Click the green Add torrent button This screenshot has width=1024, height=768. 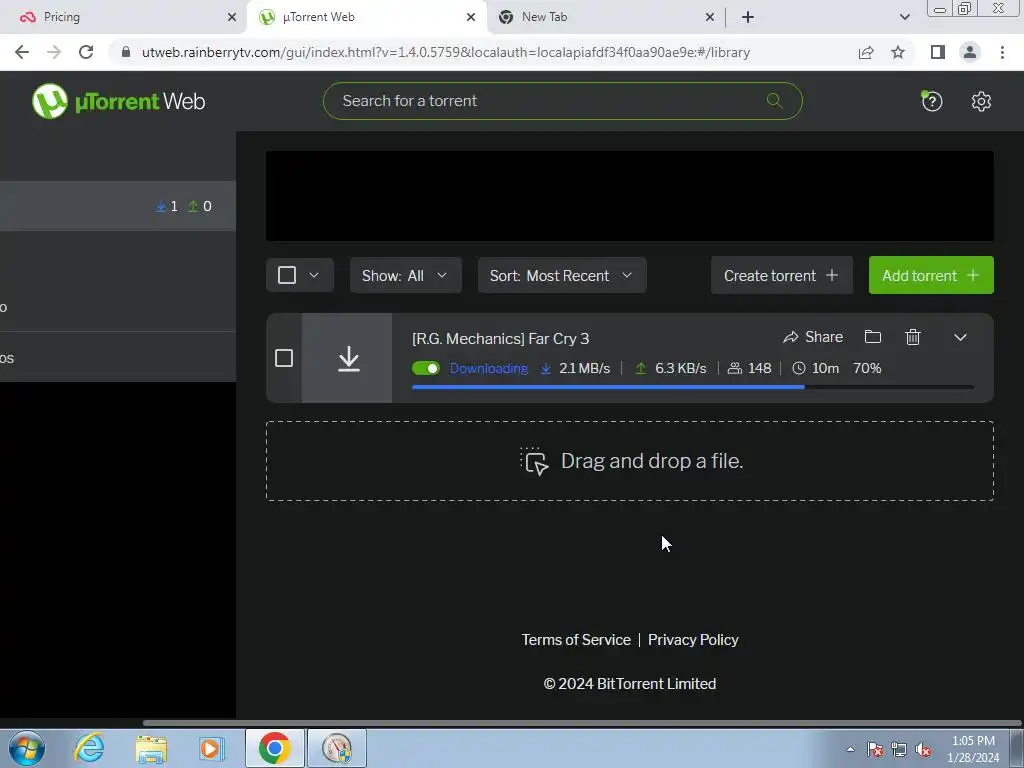tap(931, 276)
